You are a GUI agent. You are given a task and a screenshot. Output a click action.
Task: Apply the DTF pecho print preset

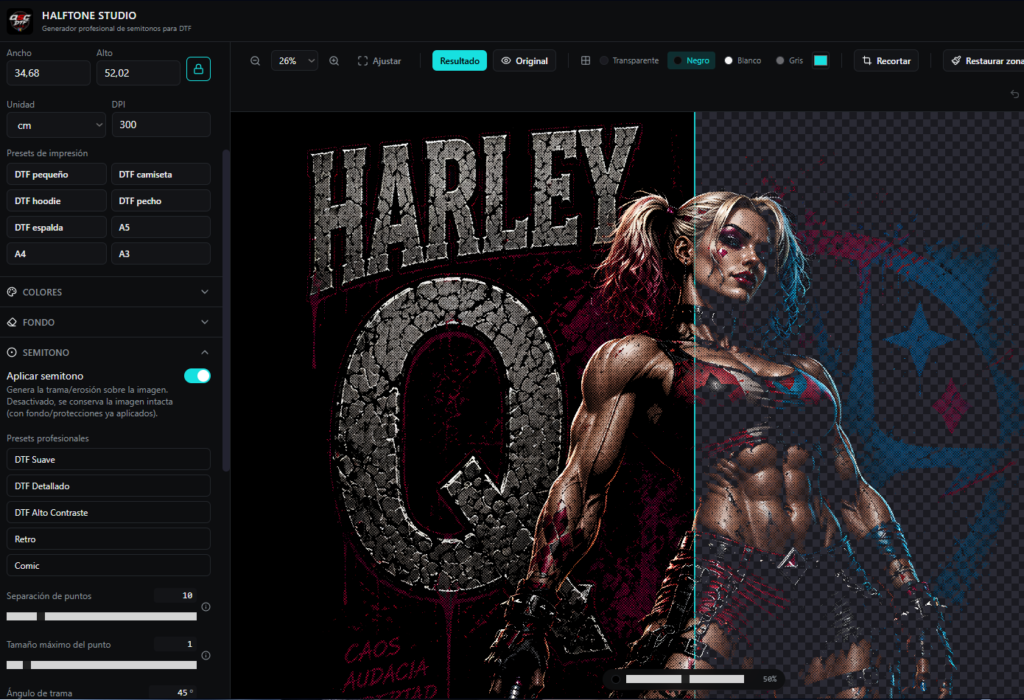161,200
